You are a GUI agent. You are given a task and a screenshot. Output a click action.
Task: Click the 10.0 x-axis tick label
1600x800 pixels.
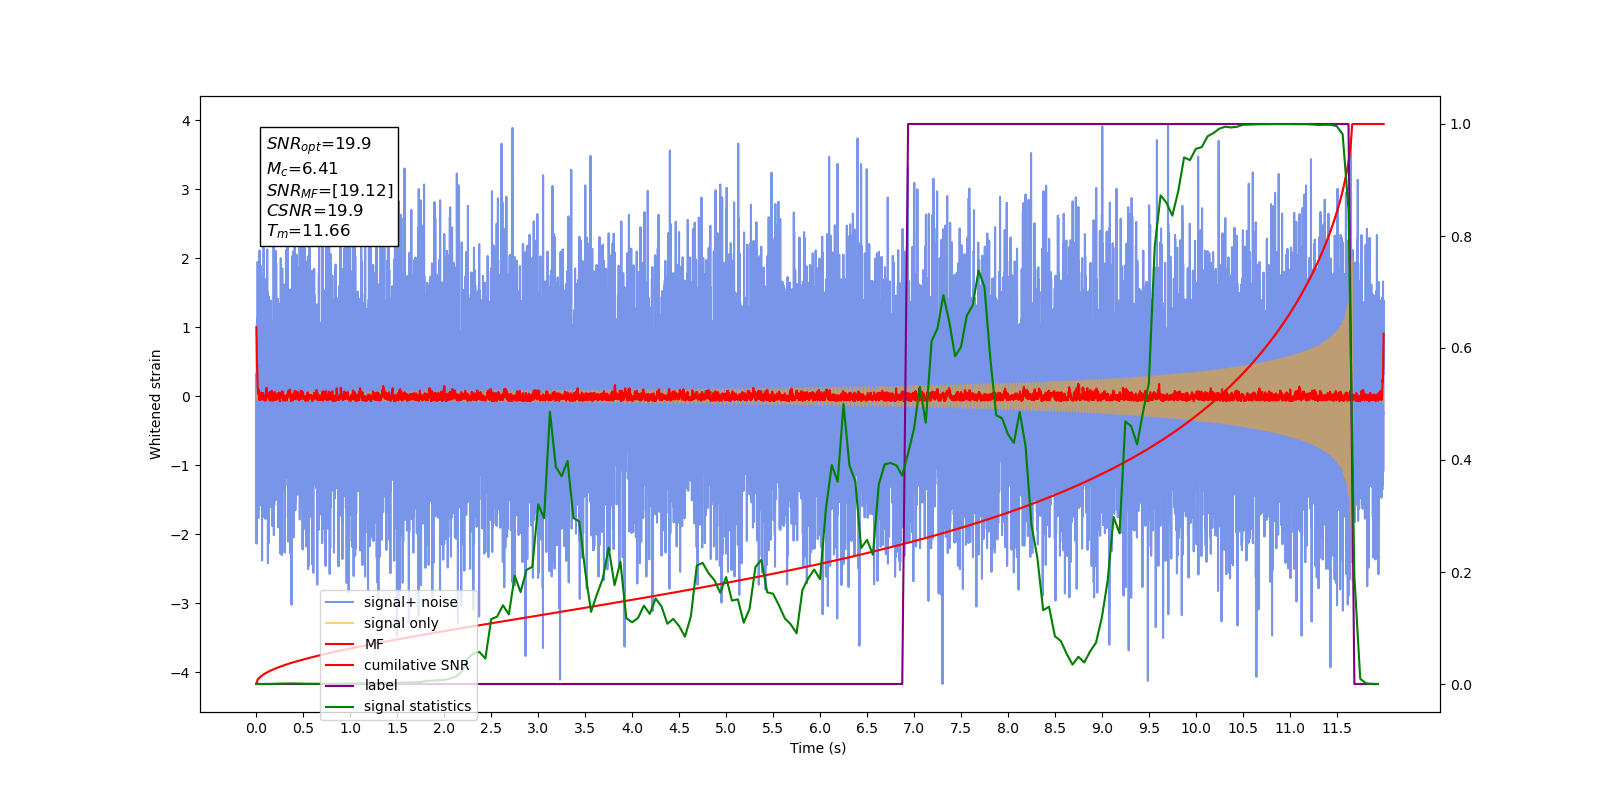[1196, 728]
